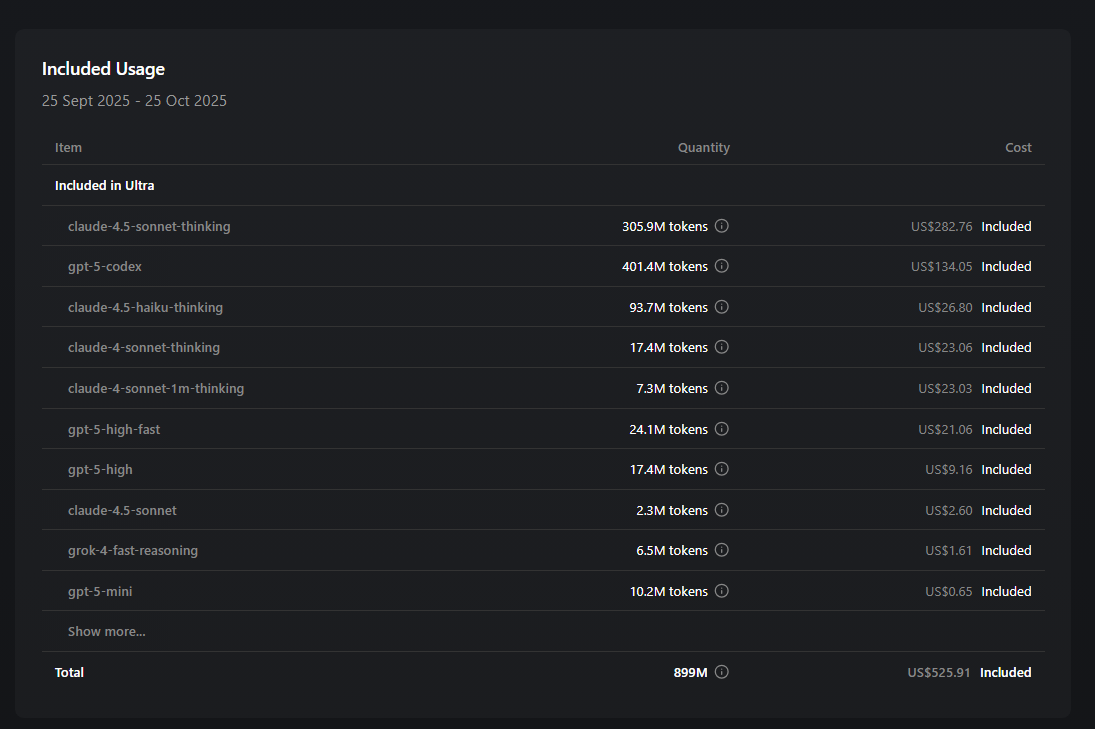This screenshot has width=1095, height=729.
Task: Click the US$9.16 cost value
Action: (x=948, y=470)
